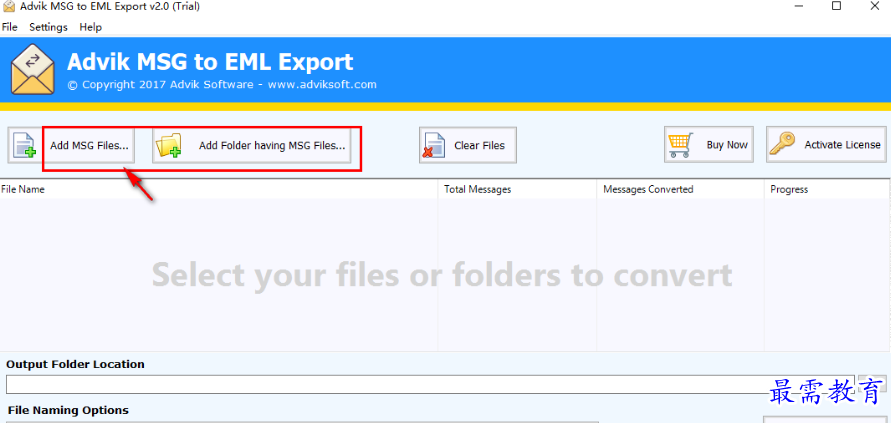Click the Messages Converted column header
891x423 pixels.
(680, 189)
